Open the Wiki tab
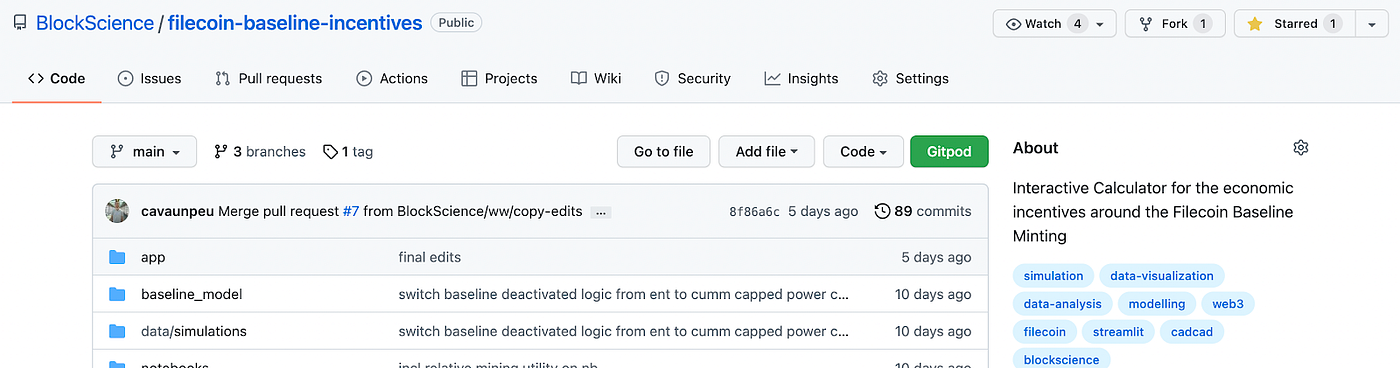The height and width of the screenshot is (368, 1400). [596, 78]
